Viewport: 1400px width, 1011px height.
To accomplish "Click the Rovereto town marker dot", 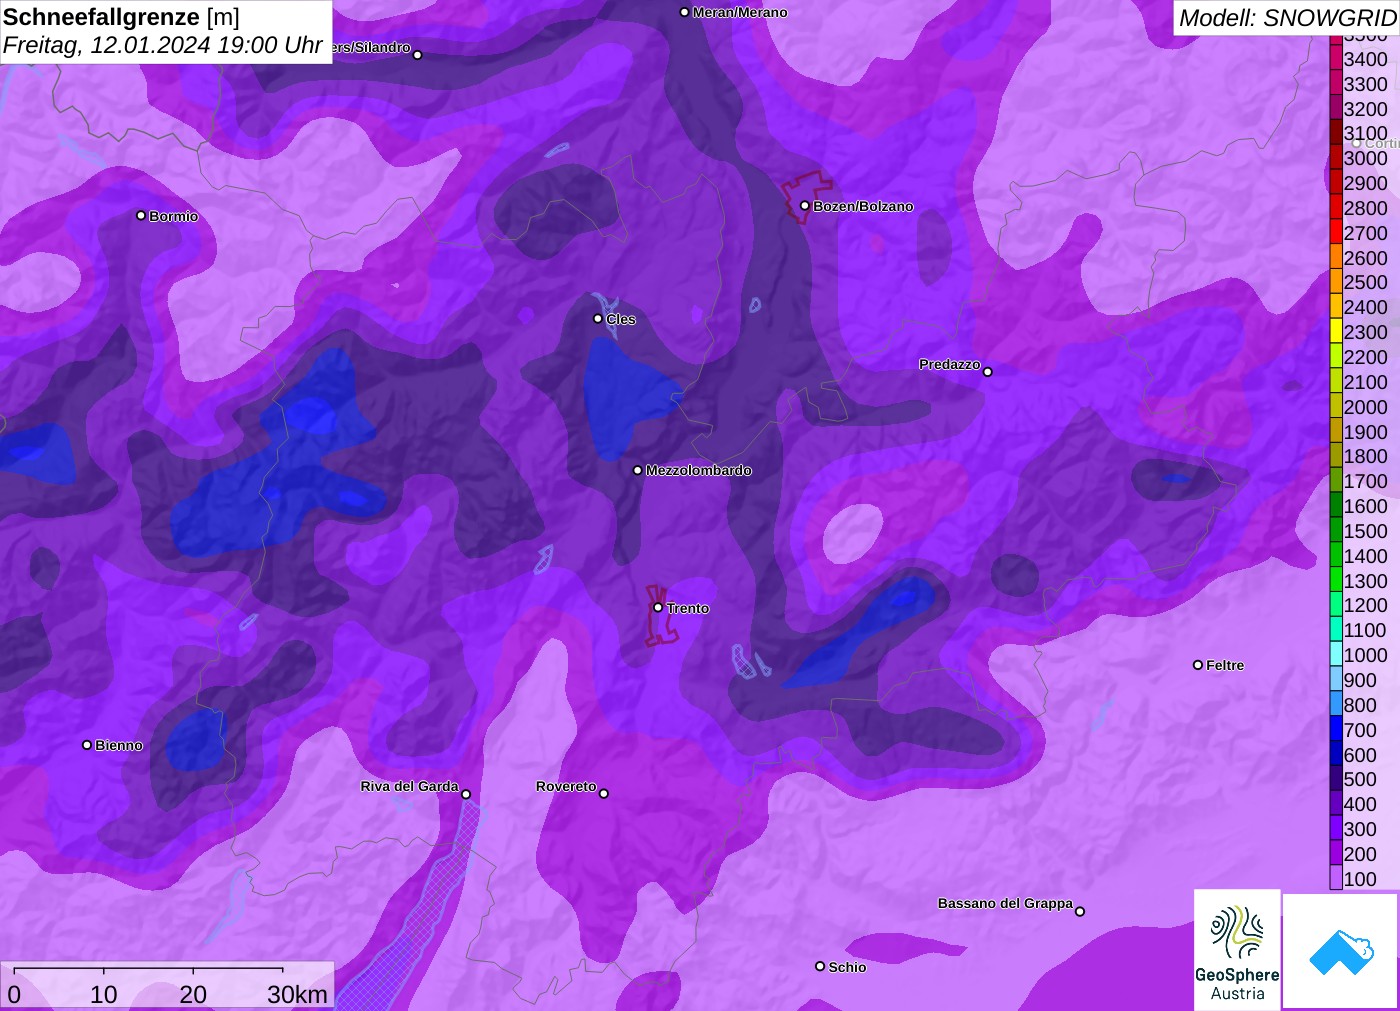I will coord(604,793).
